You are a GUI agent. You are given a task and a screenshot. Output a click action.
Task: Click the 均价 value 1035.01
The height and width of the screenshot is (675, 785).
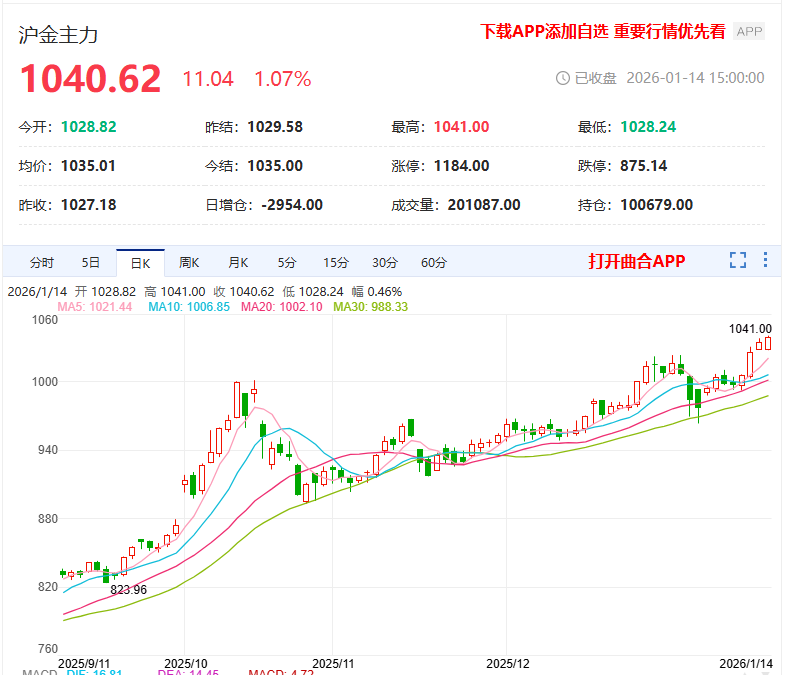(x=88, y=166)
